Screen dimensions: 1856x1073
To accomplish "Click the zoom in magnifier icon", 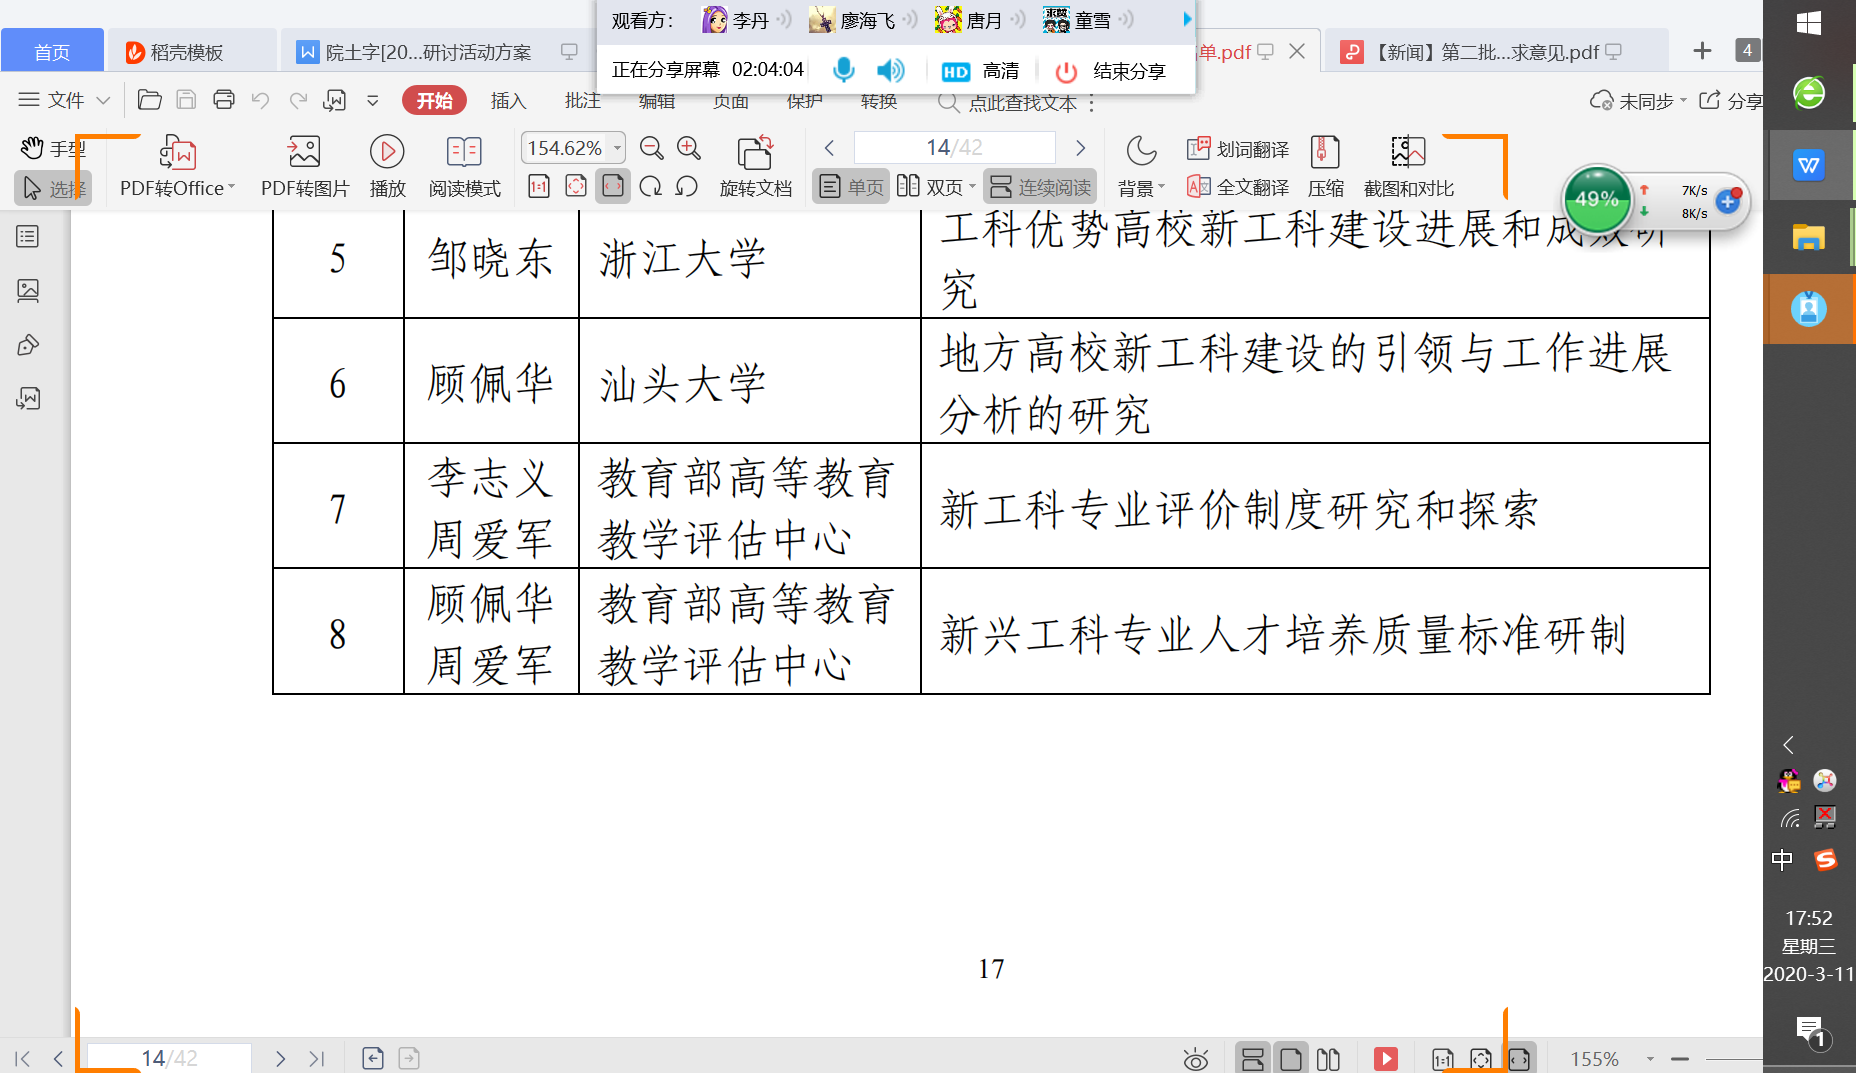I will [689, 149].
